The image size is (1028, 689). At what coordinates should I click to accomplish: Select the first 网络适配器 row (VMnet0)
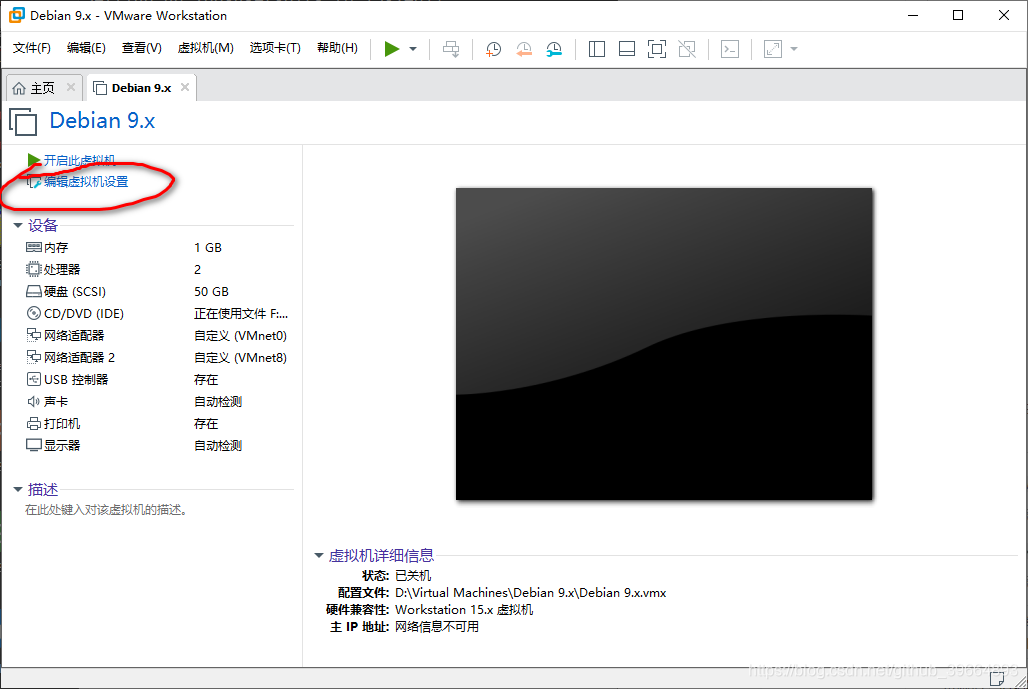(157, 336)
